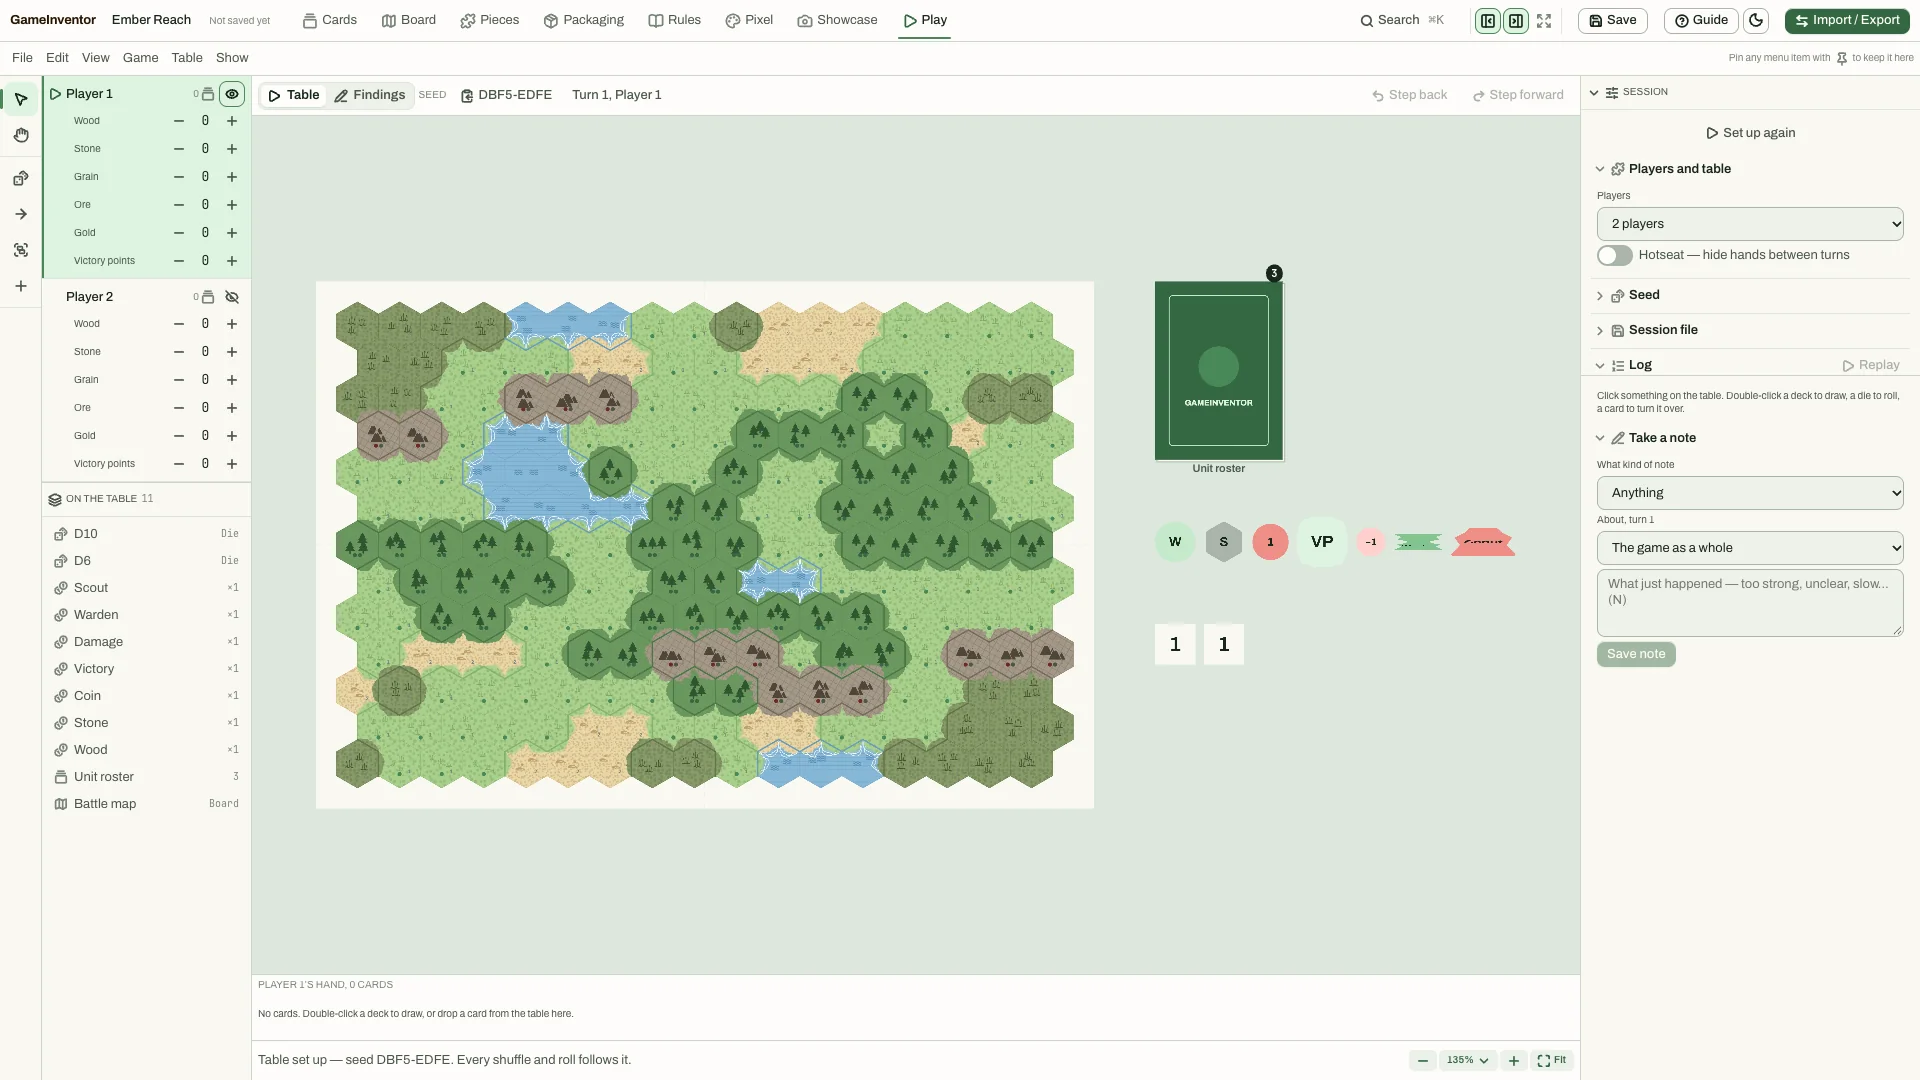Open the 135% zoom level dropdown
This screenshot has width=1920, height=1080.
pyautogui.click(x=1467, y=1060)
